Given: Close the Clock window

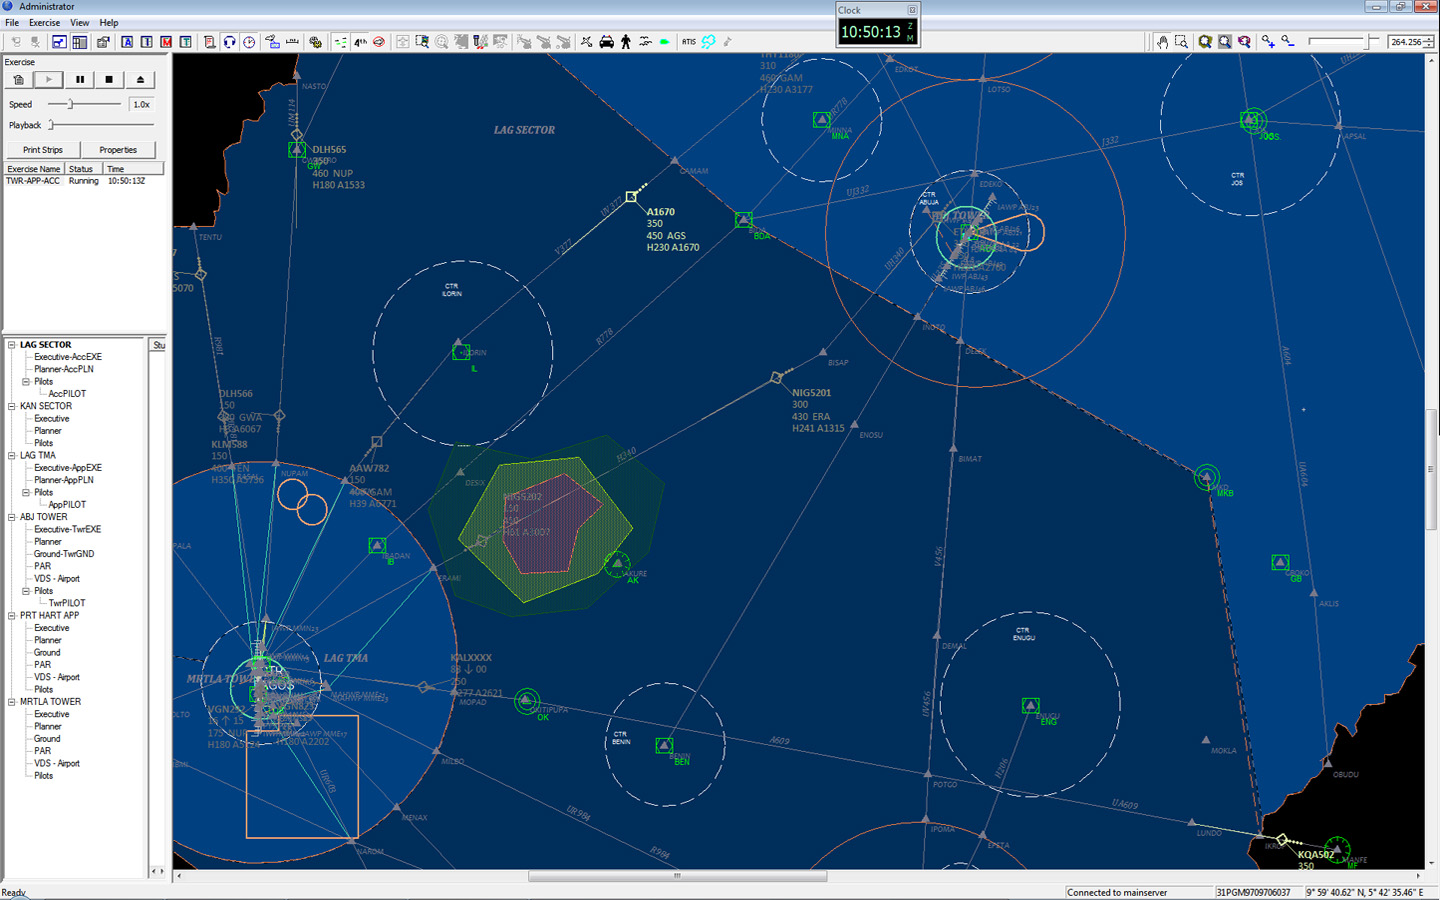Looking at the screenshot, I should pos(911,10).
